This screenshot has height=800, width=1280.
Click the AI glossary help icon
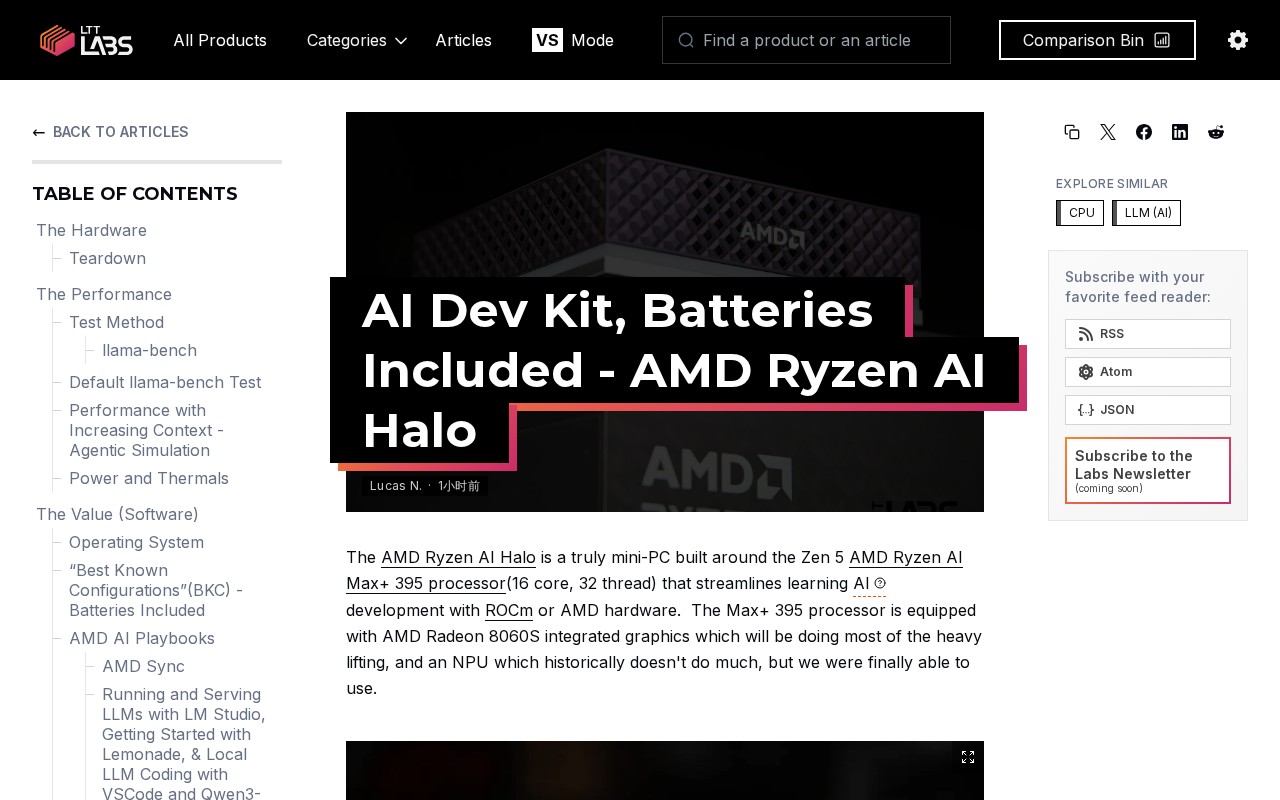[x=880, y=583]
